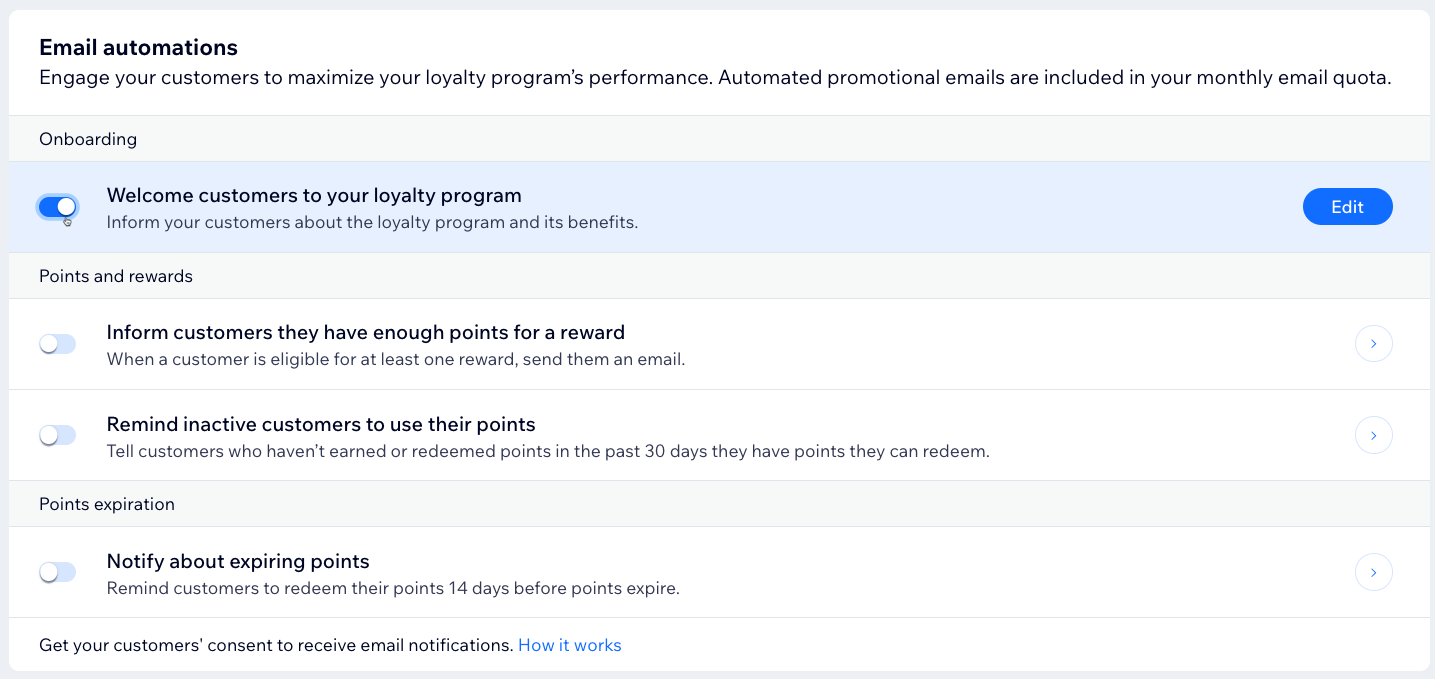Select the Notify about expiring points title
This screenshot has height=679, width=1435.
point(238,561)
